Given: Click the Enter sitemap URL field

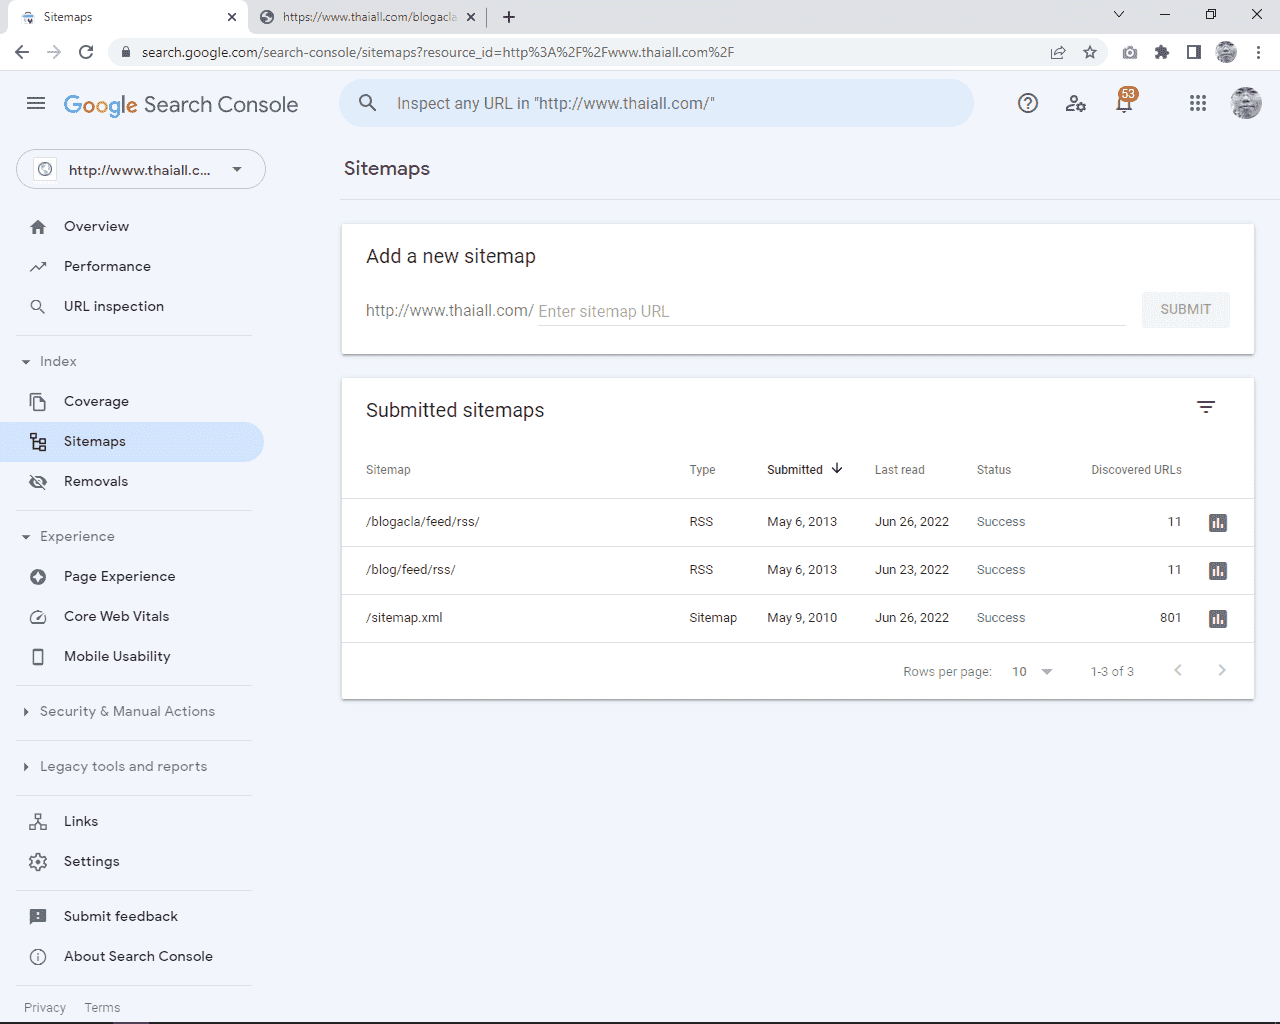Looking at the screenshot, I should 830,311.
